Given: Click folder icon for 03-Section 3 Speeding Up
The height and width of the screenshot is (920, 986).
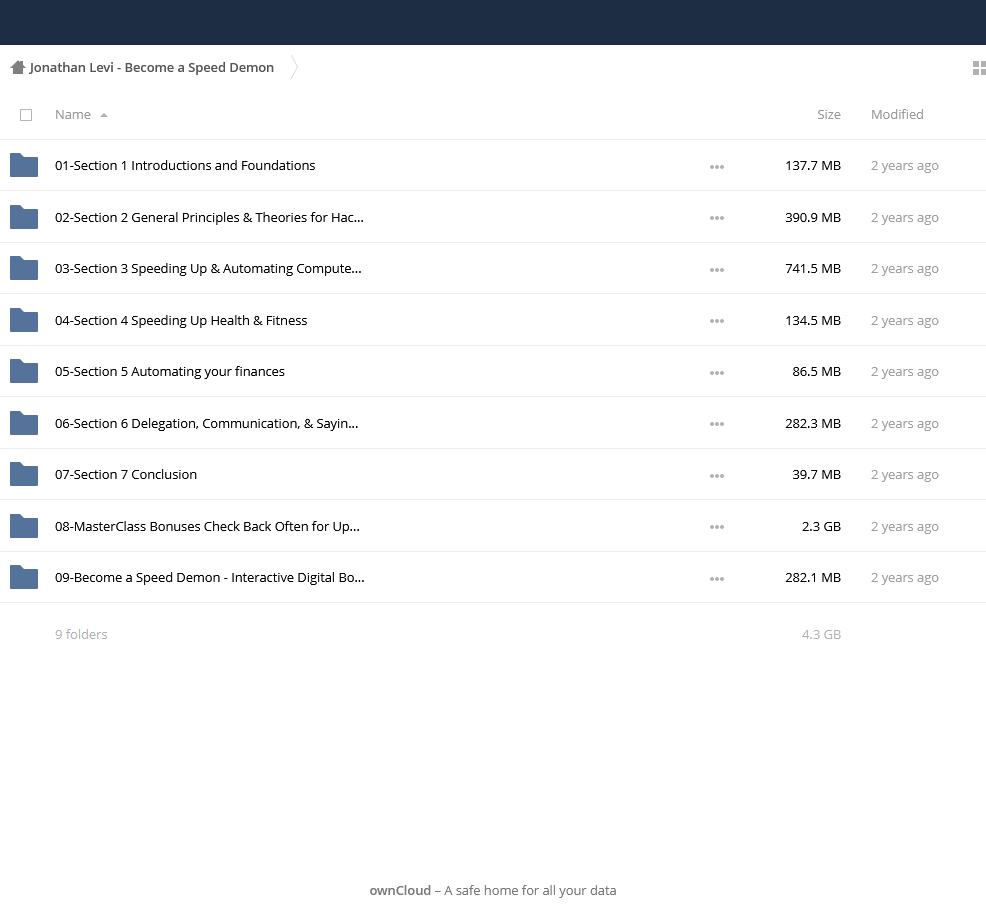Looking at the screenshot, I should (x=24, y=269).
